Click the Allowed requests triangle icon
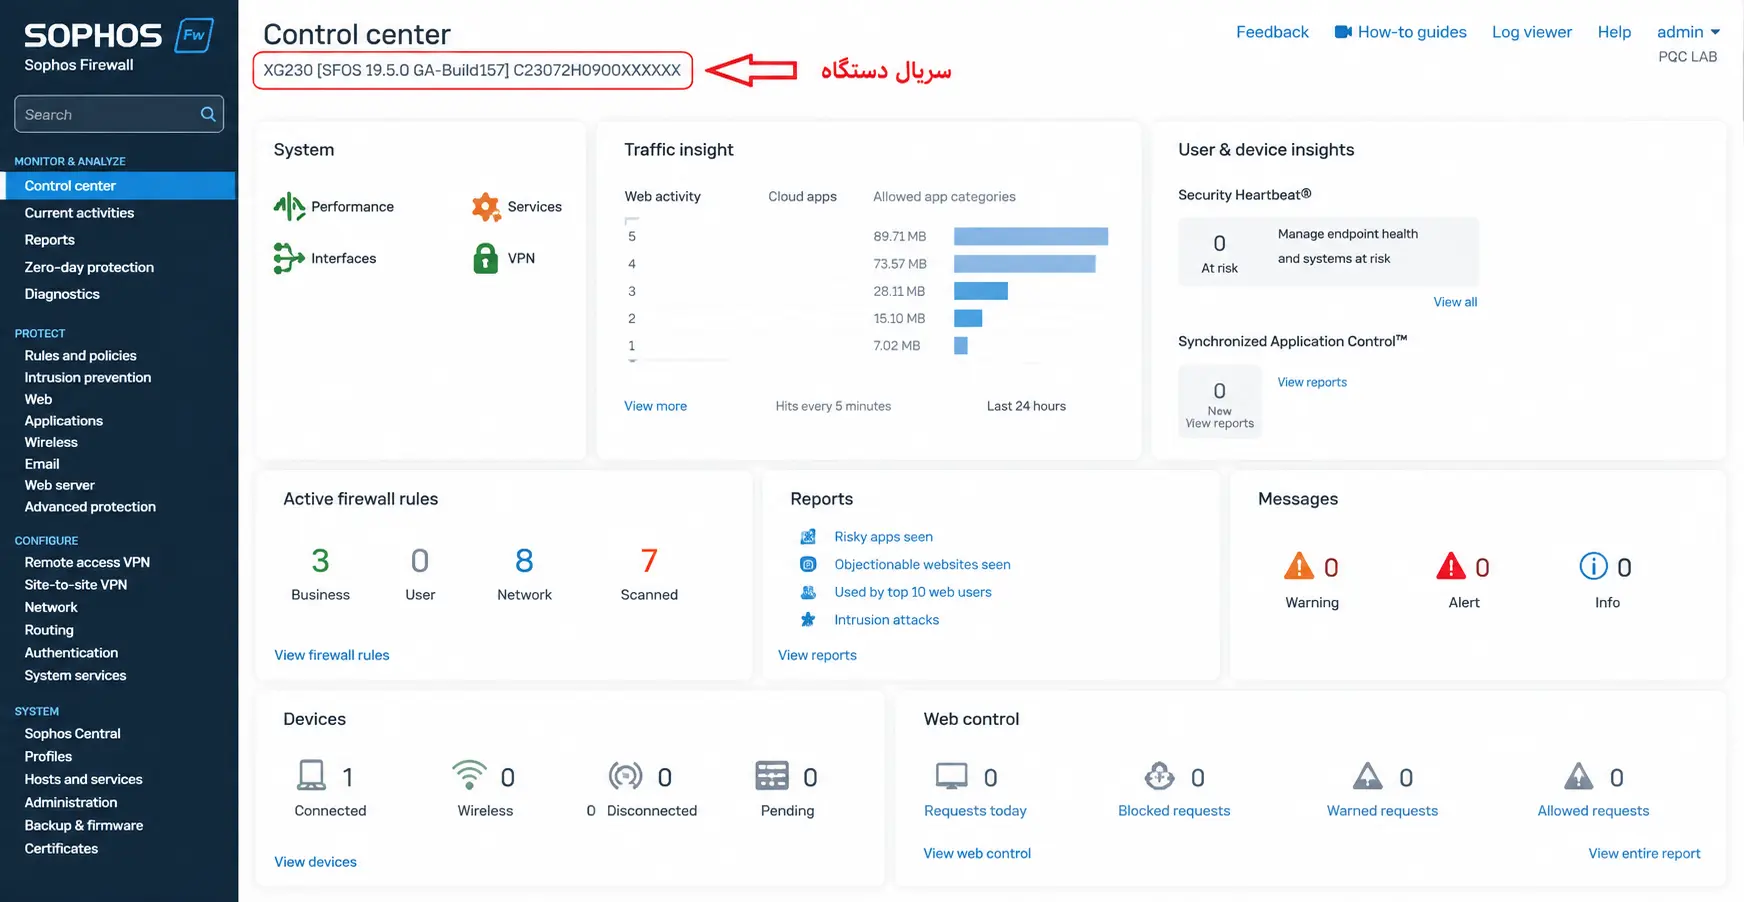 (1579, 776)
